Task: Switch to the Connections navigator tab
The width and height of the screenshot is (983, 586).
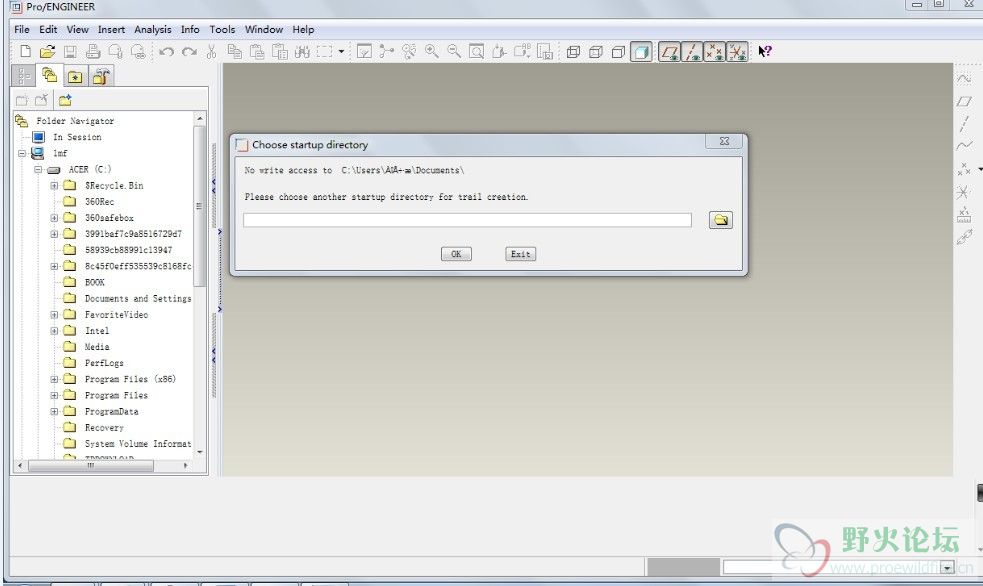Action: point(101,76)
